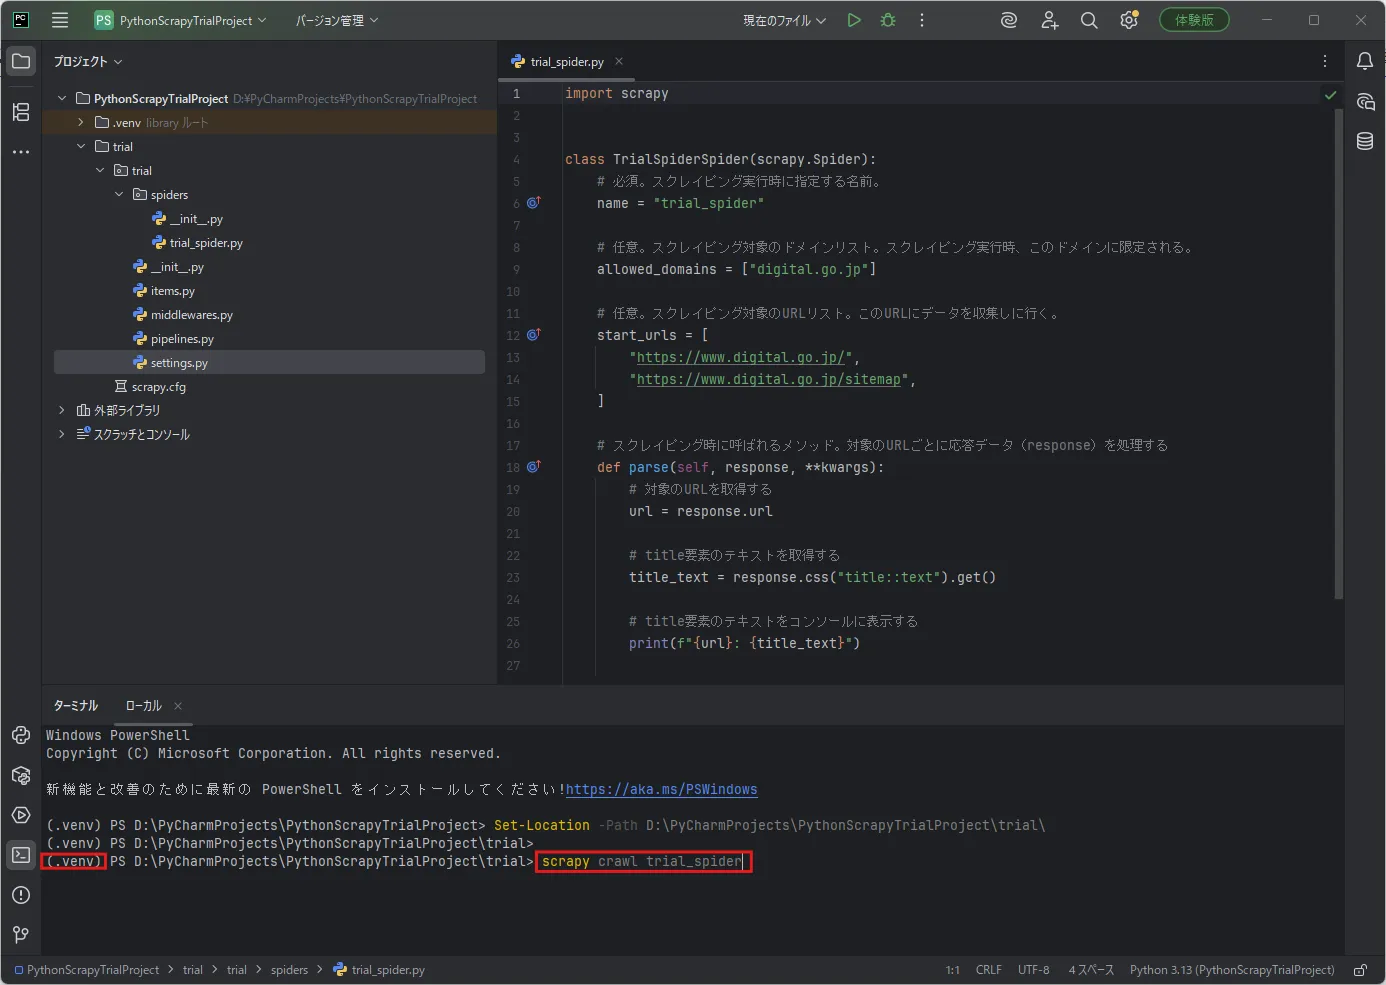The width and height of the screenshot is (1386, 985).
Task: Open the Problems tool window icon
Action: pos(21,895)
